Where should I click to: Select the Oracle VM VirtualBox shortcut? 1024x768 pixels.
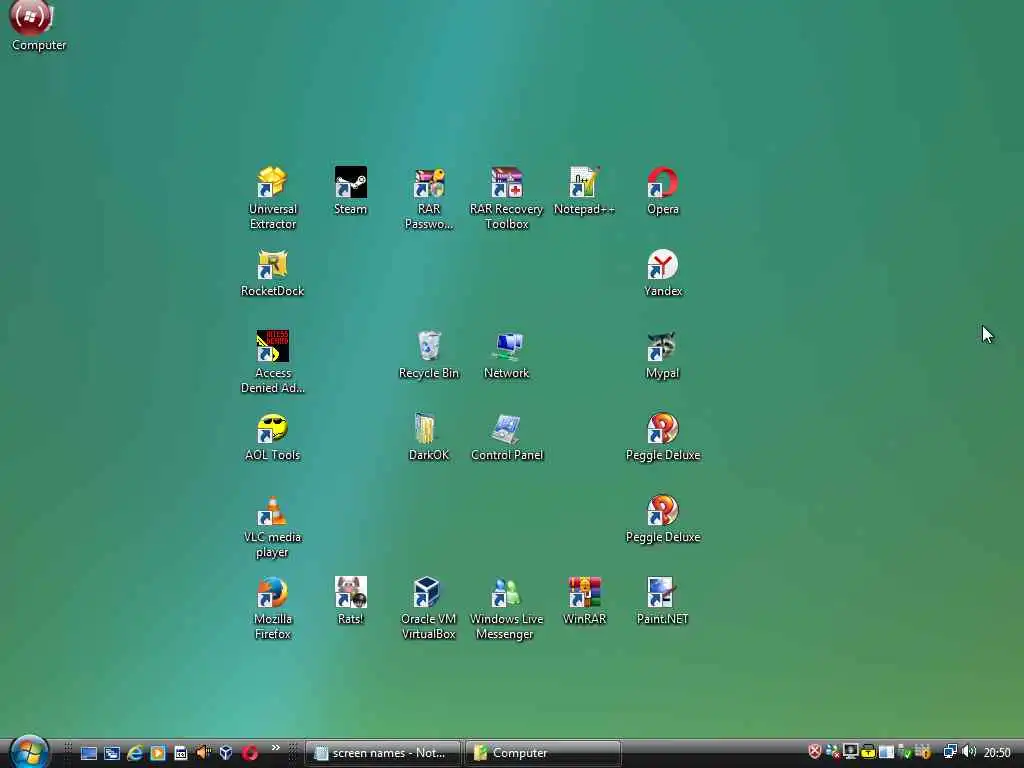click(x=428, y=608)
